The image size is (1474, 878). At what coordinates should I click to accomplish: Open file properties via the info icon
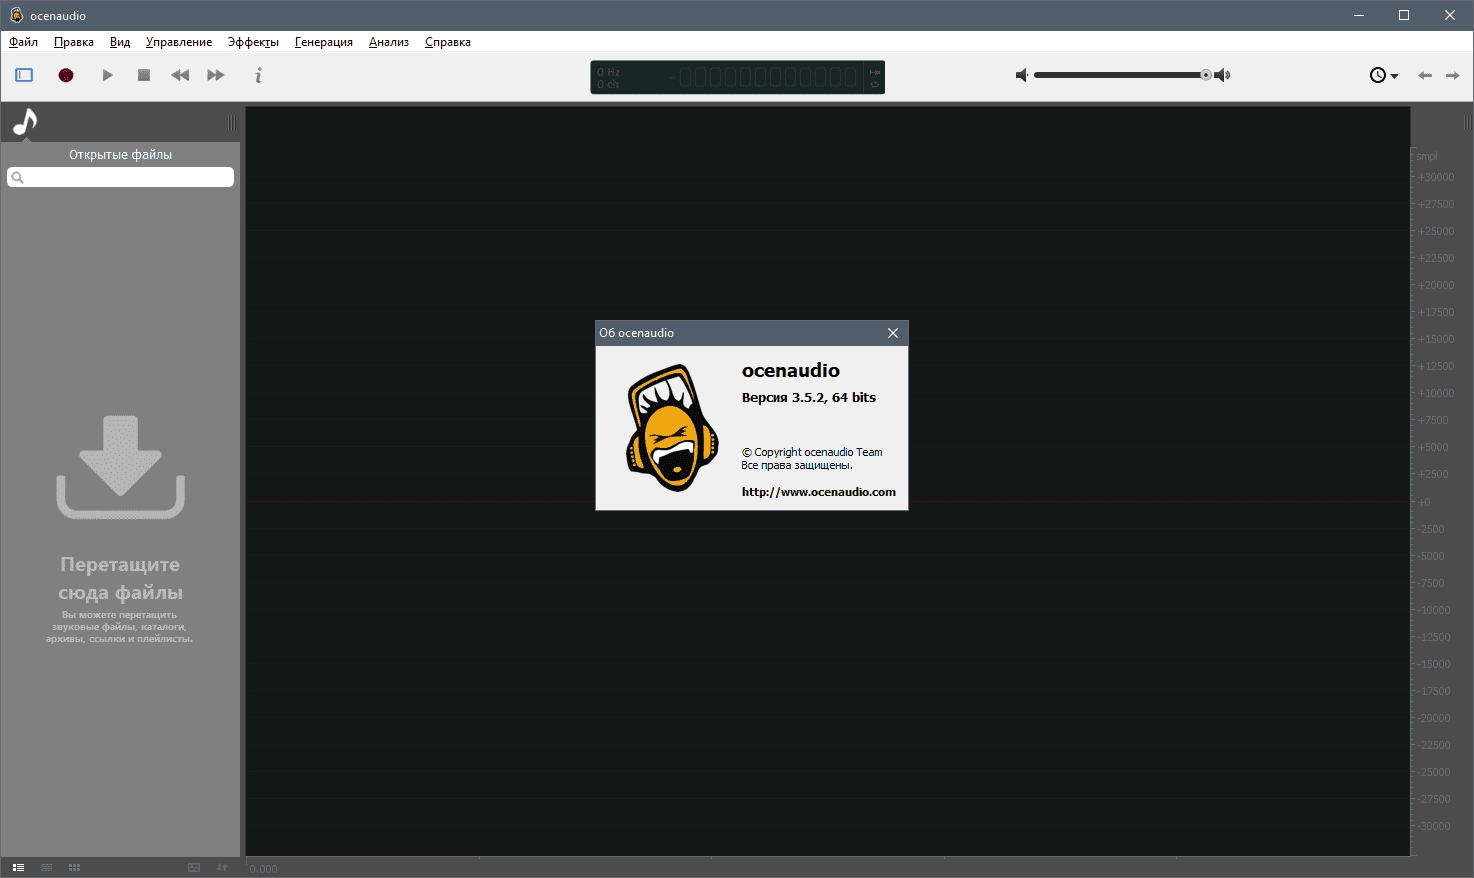259,75
